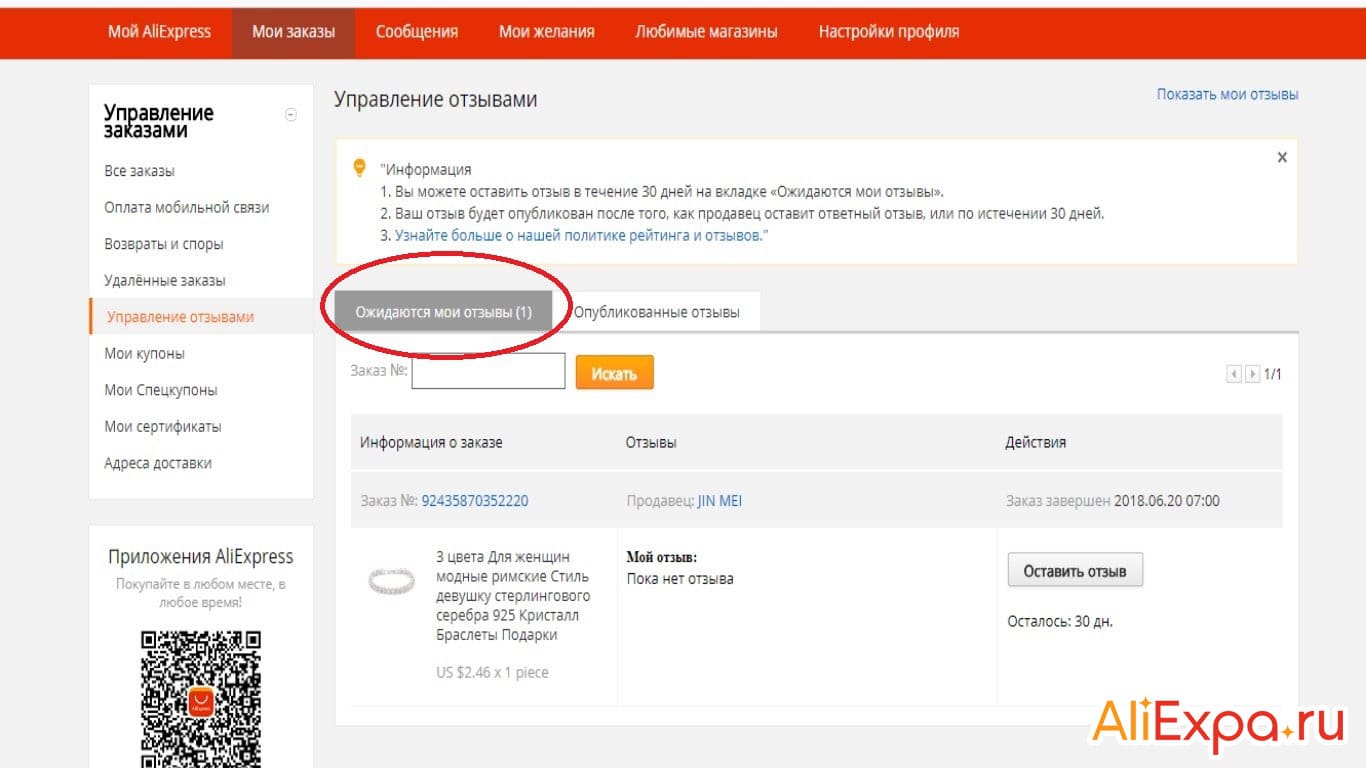Open Мои желания in top navigation

pos(547,32)
